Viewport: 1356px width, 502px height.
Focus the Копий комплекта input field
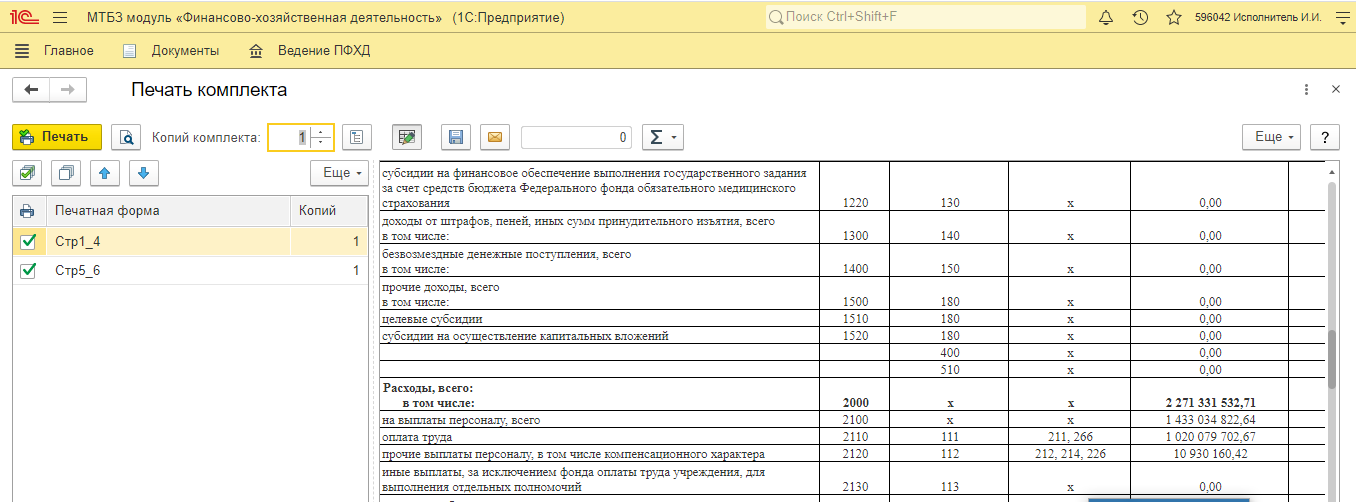[x=290, y=137]
